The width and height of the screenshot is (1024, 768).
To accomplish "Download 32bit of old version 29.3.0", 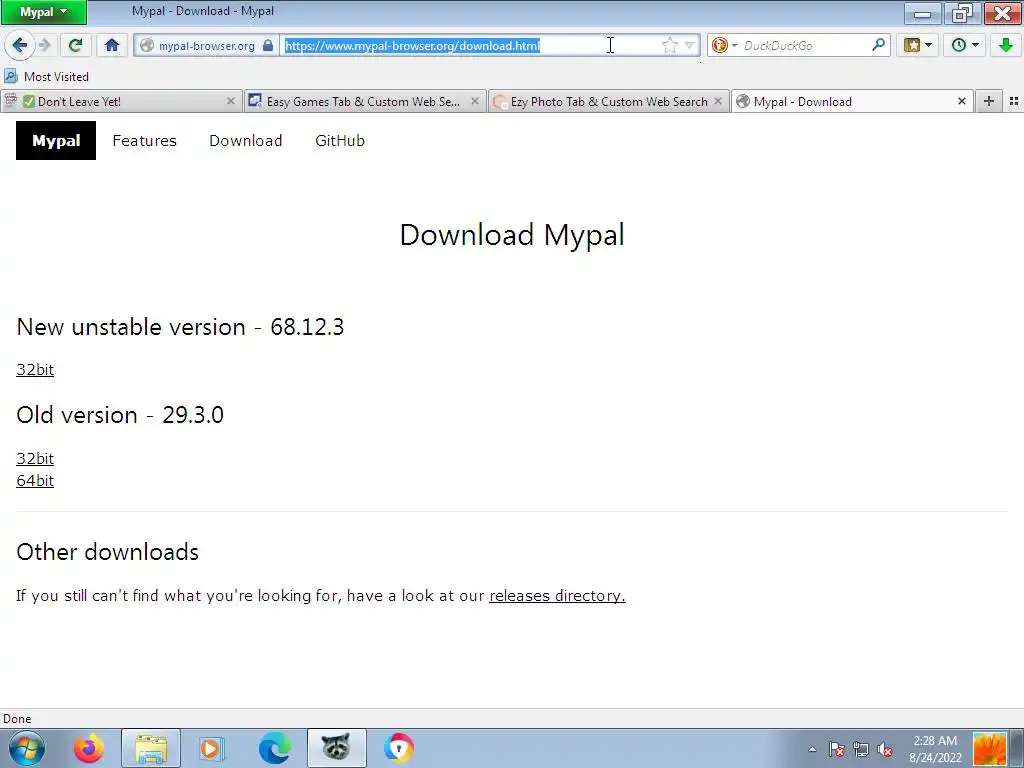I will click(35, 458).
